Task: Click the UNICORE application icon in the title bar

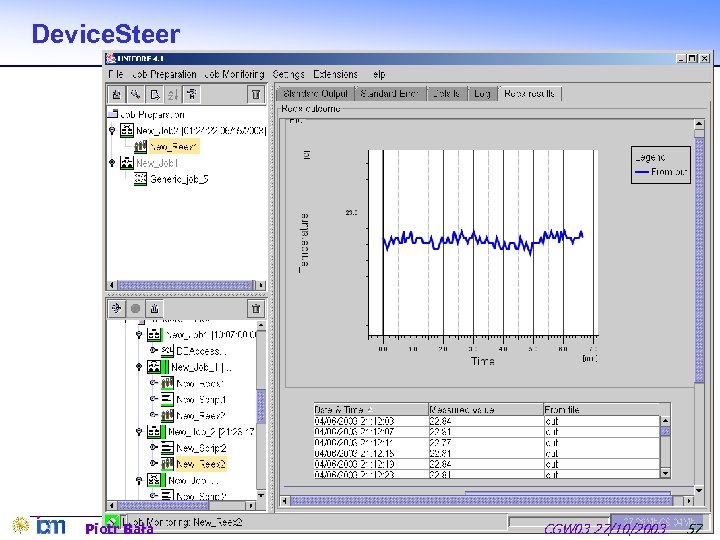Action: (x=110, y=58)
